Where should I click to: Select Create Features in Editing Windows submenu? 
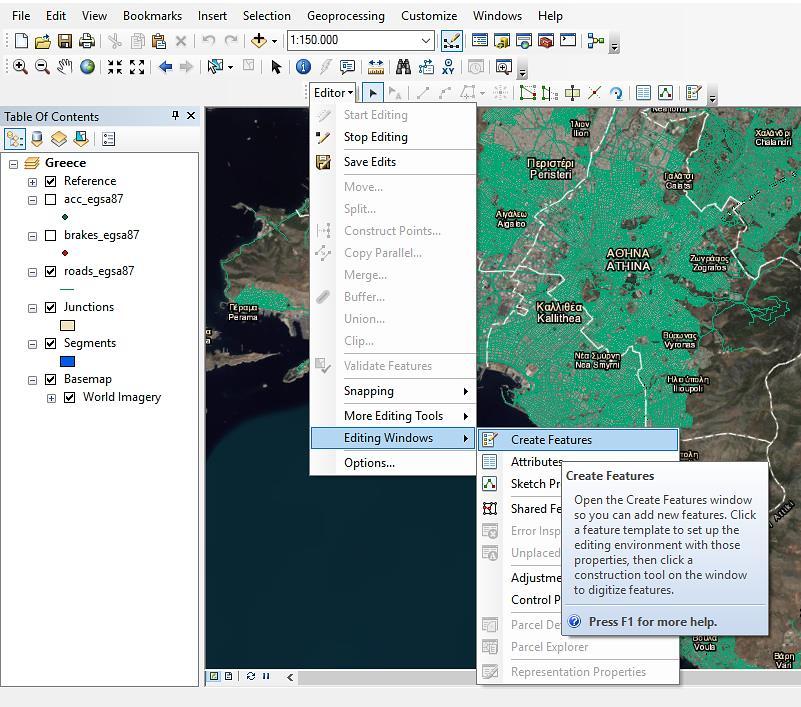[578, 440]
